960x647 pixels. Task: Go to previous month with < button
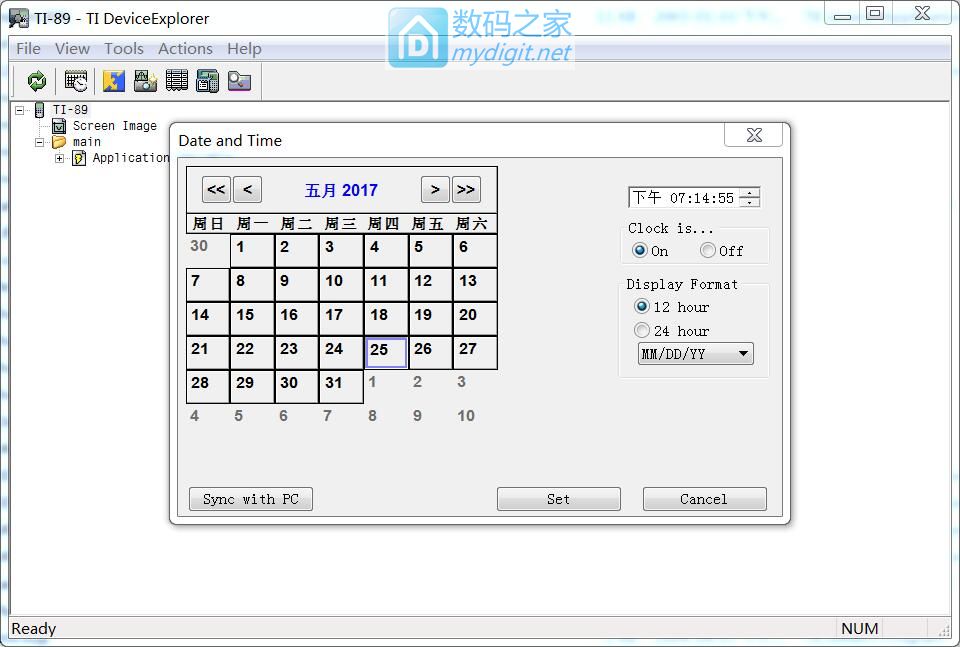[247, 190]
